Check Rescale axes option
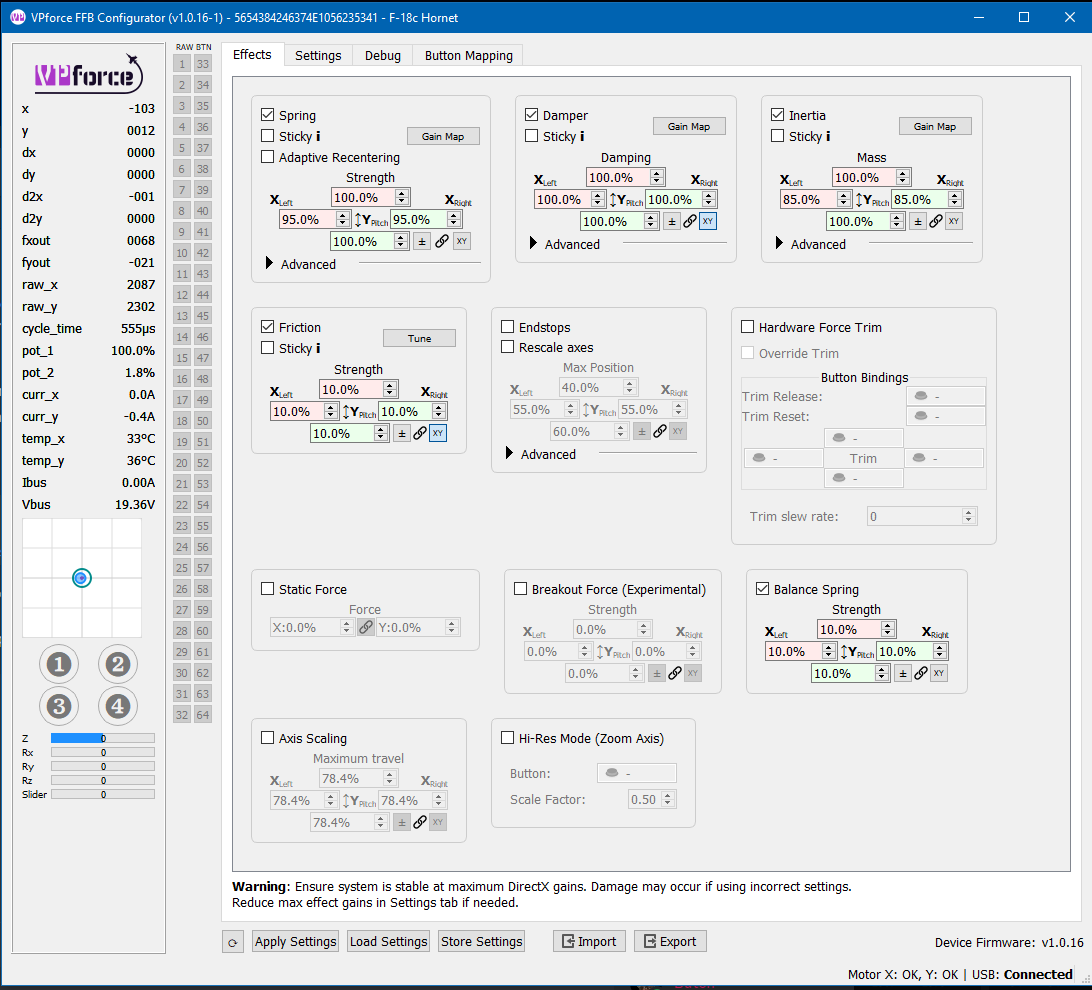 [508, 347]
